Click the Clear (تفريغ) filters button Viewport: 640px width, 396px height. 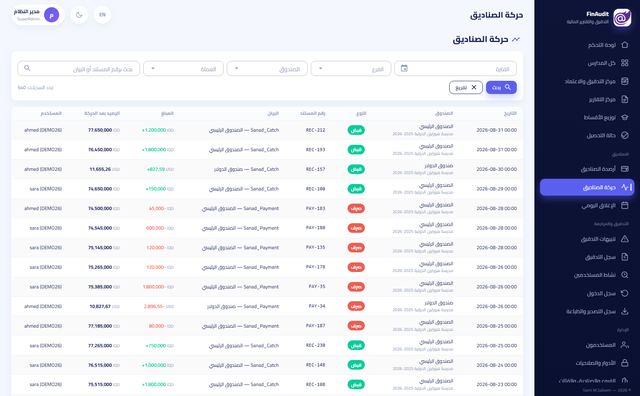pyautogui.click(x=466, y=87)
